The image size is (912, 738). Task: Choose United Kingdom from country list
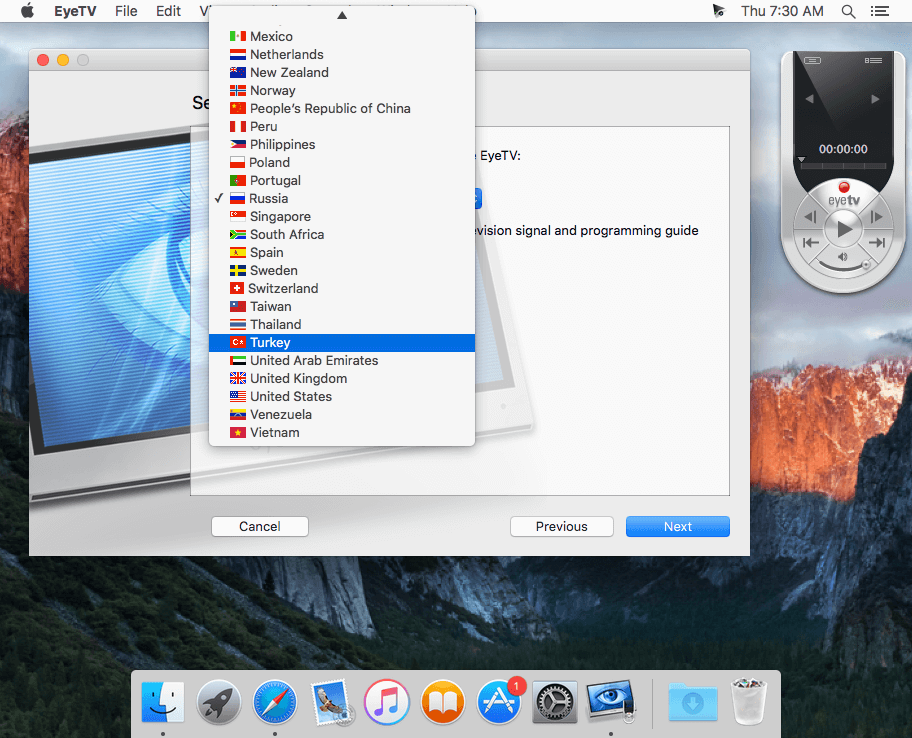[x=342, y=379]
